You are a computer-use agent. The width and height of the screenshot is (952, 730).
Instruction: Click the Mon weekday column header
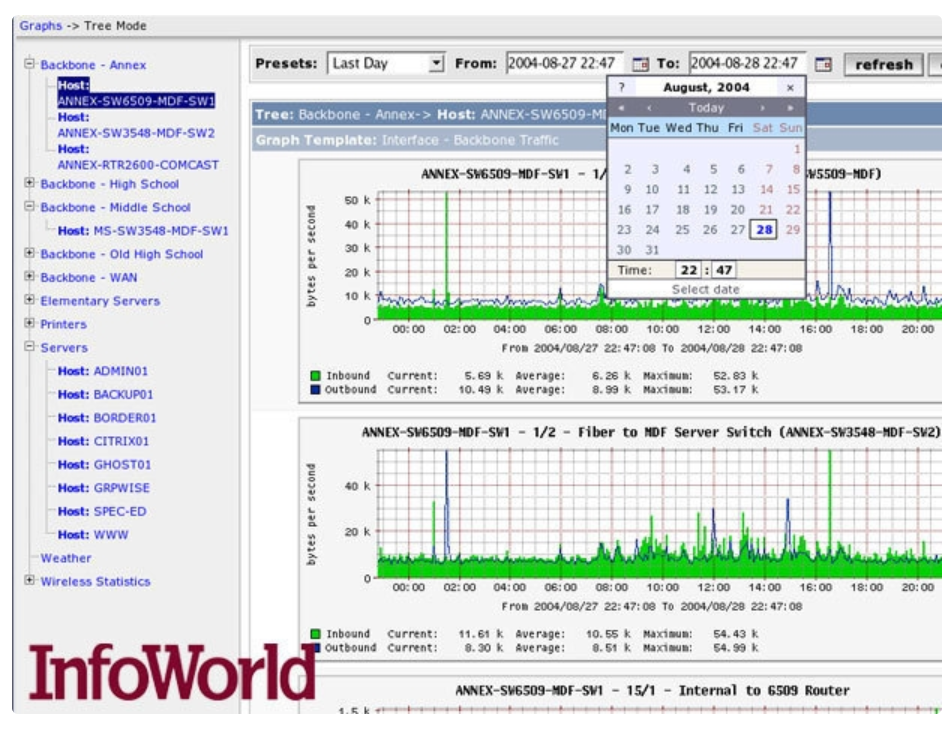[622, 128]
